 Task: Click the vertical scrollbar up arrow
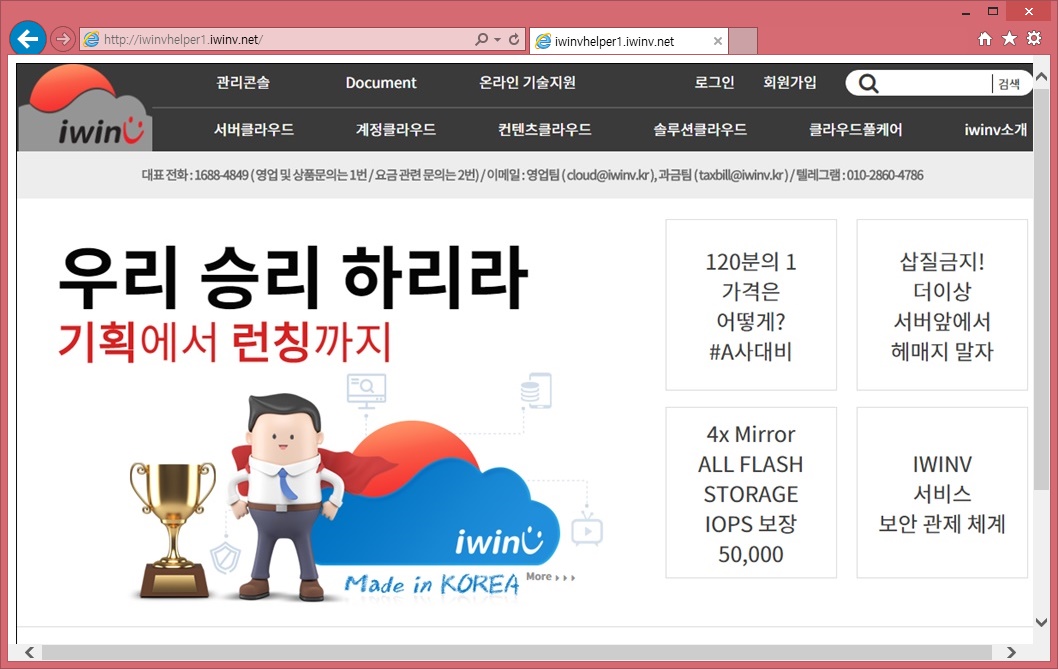[x=1042, y=76]
